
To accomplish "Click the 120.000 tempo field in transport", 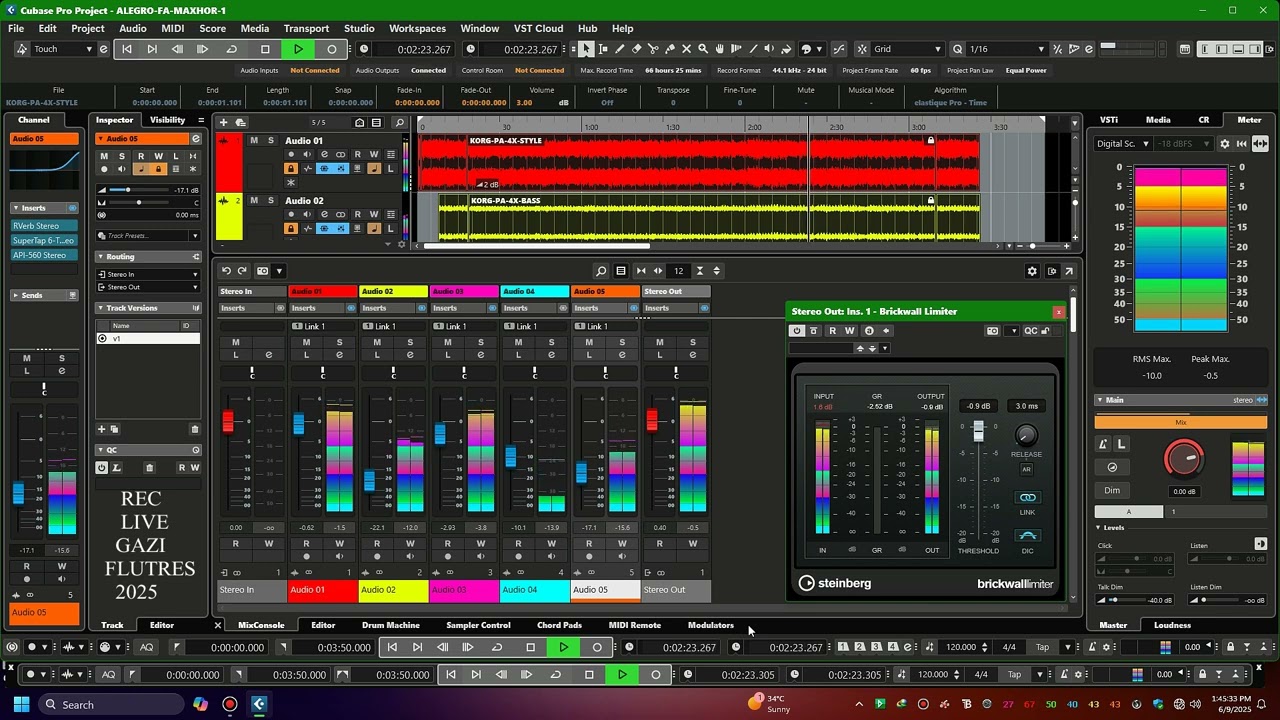I will (960, 647).
